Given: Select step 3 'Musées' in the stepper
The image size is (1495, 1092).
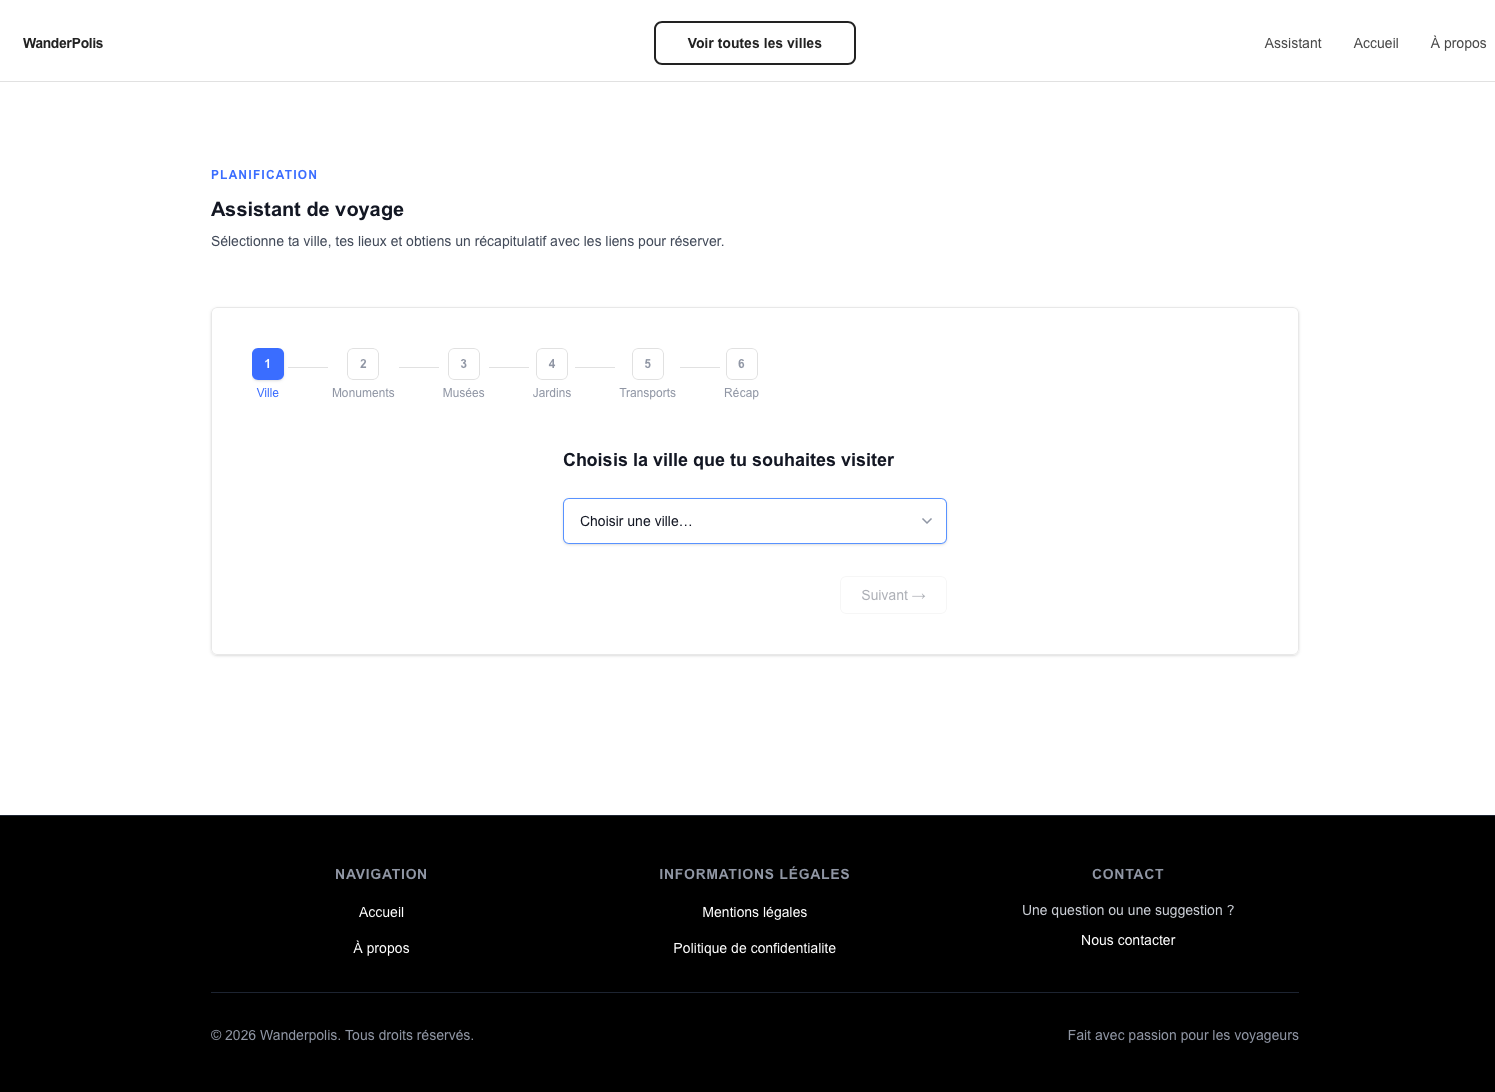Looking at the screenshot, I should pos(463,374).
